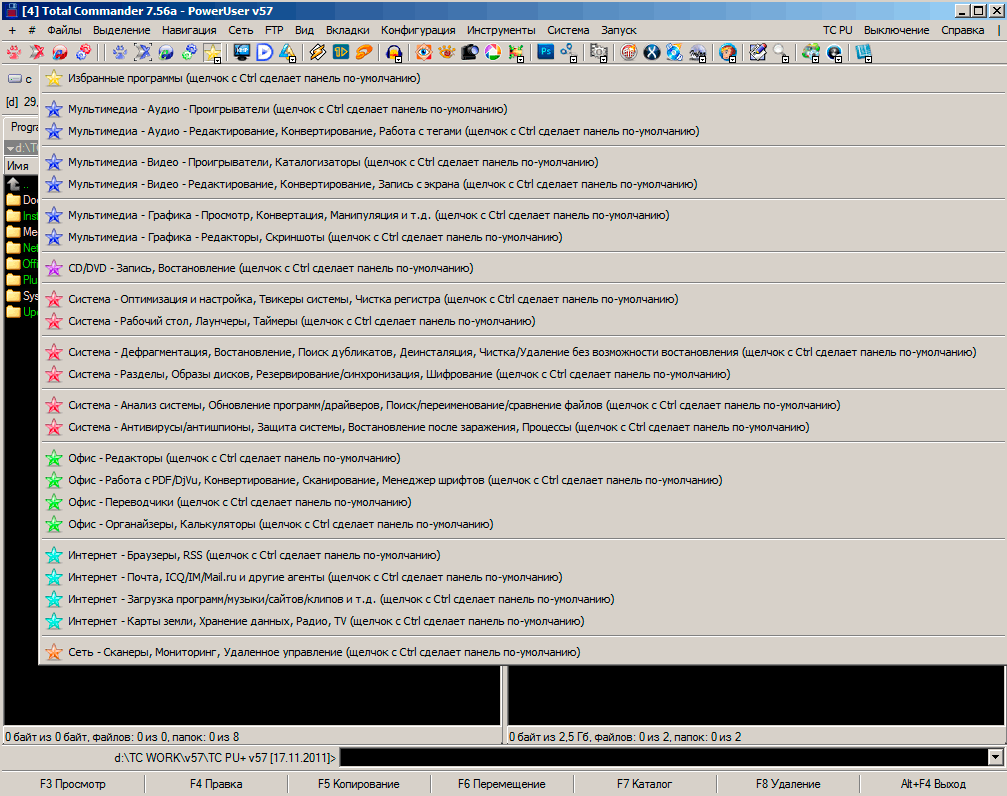Open the Инструменты menu in menu bar
Image resolution: width=1007 pixels, height=796 pixels.
500,30
